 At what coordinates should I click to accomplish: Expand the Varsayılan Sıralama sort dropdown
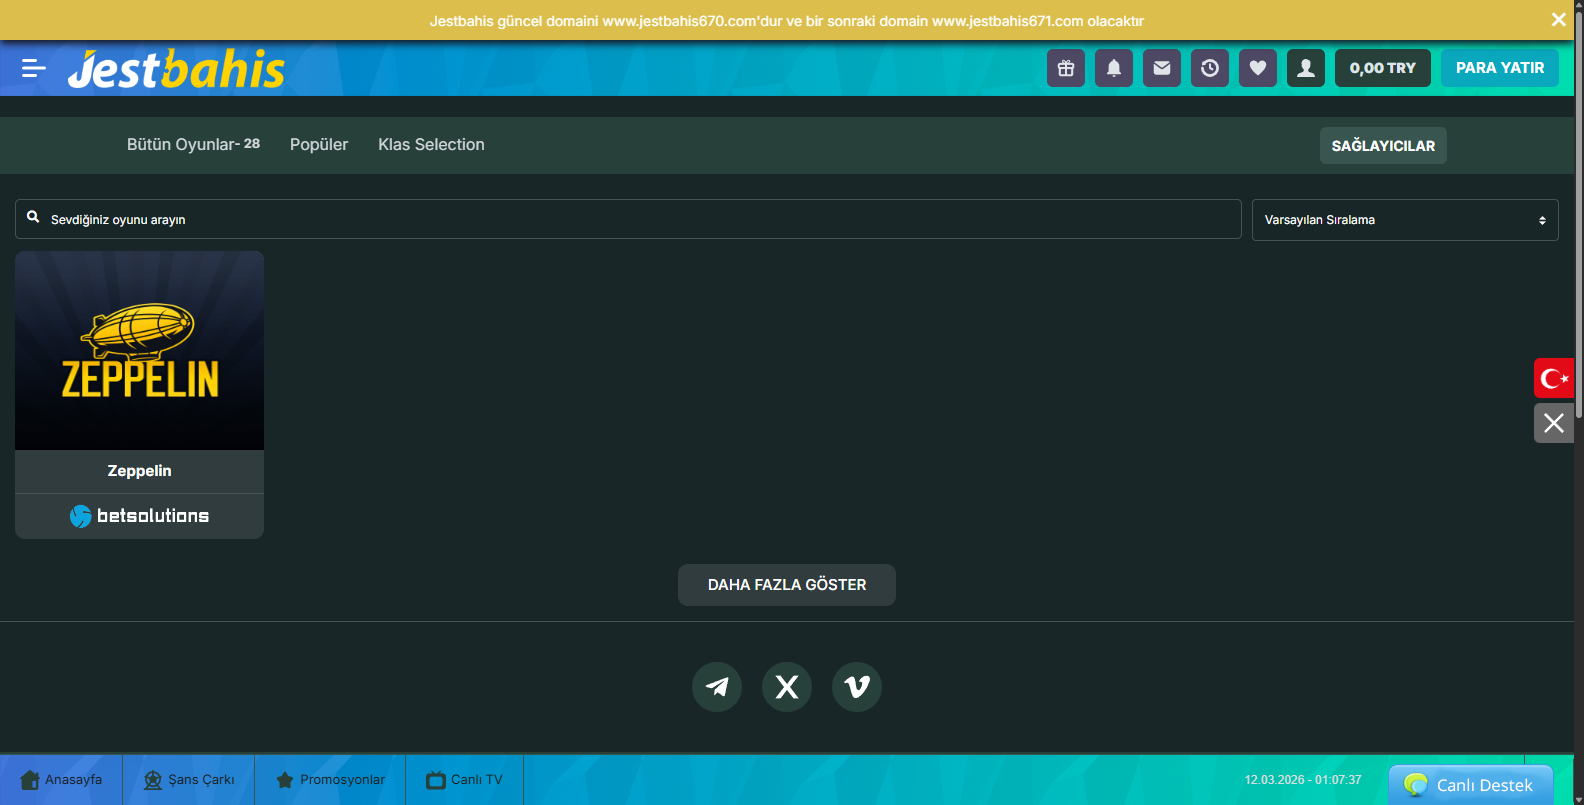(x=1404, y=220)
